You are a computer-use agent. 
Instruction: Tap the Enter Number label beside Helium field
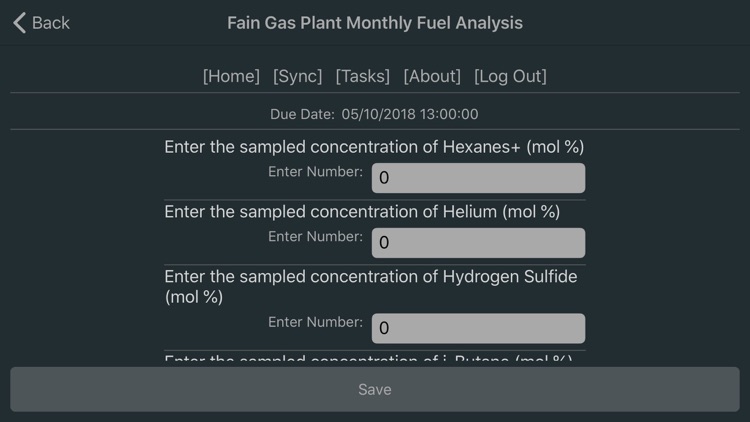coord(315,237)
